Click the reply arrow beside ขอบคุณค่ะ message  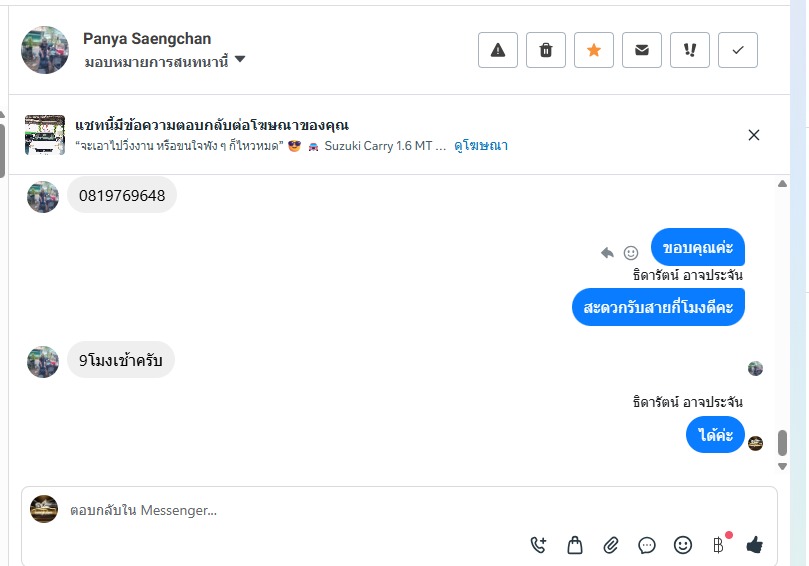pos(607,253)
